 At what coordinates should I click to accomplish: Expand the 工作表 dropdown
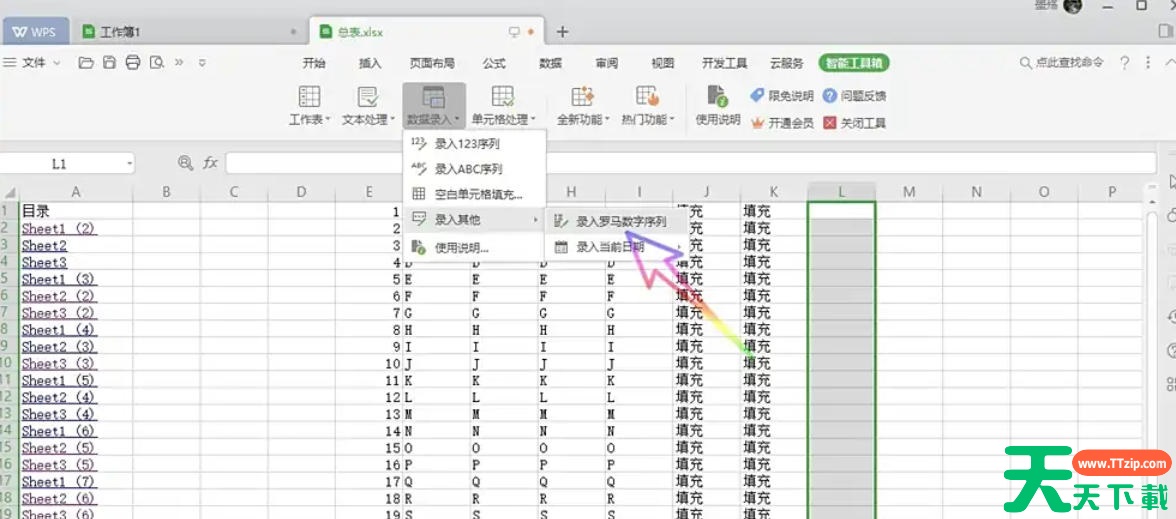(310, 119)
